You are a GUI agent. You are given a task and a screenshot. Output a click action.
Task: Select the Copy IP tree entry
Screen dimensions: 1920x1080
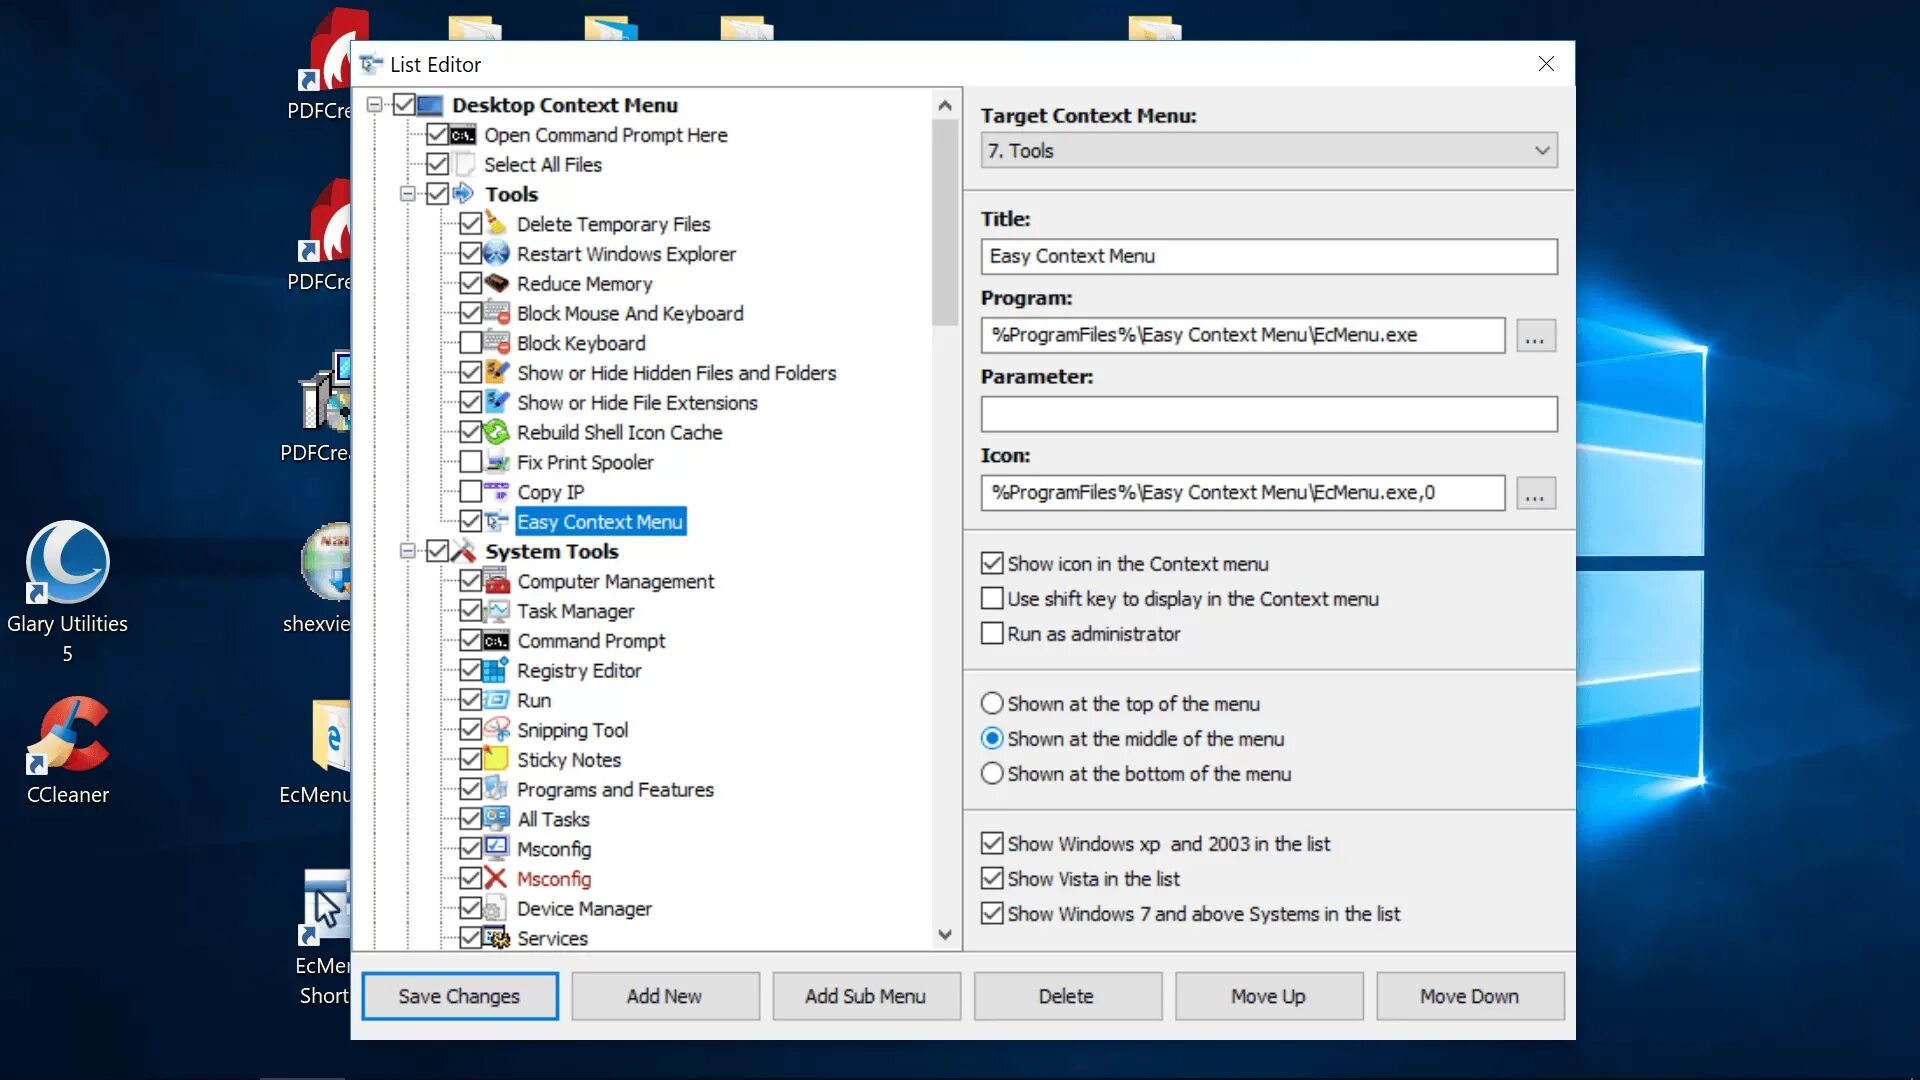click(x=550, y=492)
